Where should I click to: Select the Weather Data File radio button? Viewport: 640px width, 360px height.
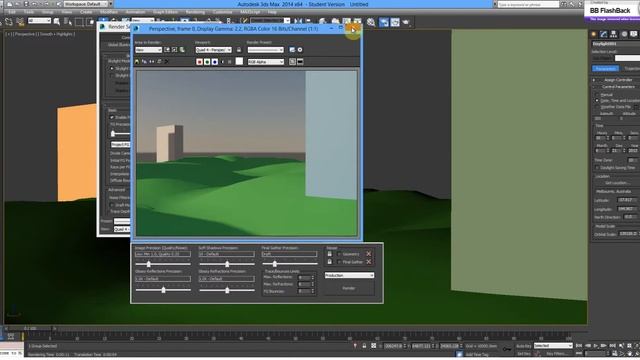point(597,107)
